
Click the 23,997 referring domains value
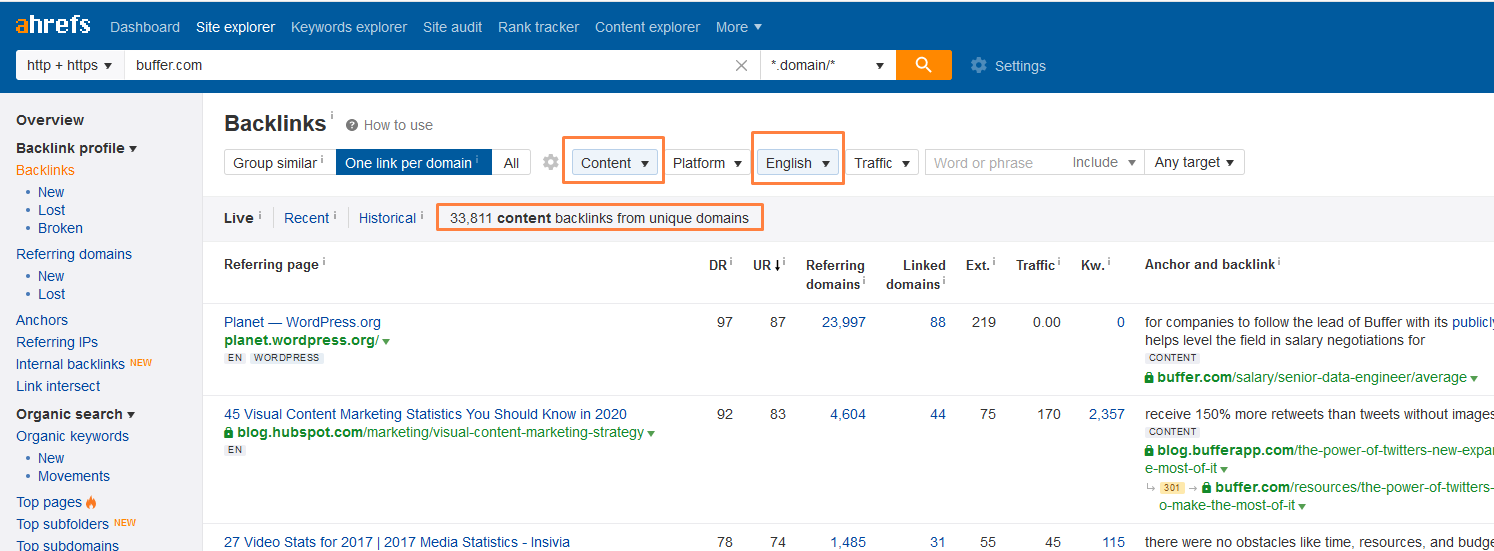843,322
